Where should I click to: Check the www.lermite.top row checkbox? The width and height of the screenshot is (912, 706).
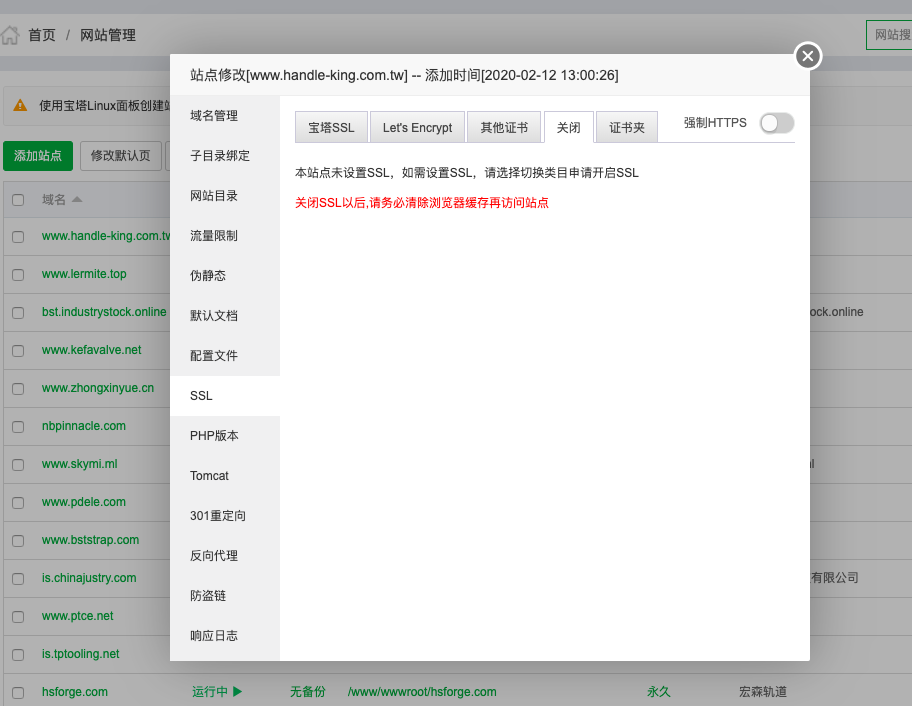[x=18, y=274]
